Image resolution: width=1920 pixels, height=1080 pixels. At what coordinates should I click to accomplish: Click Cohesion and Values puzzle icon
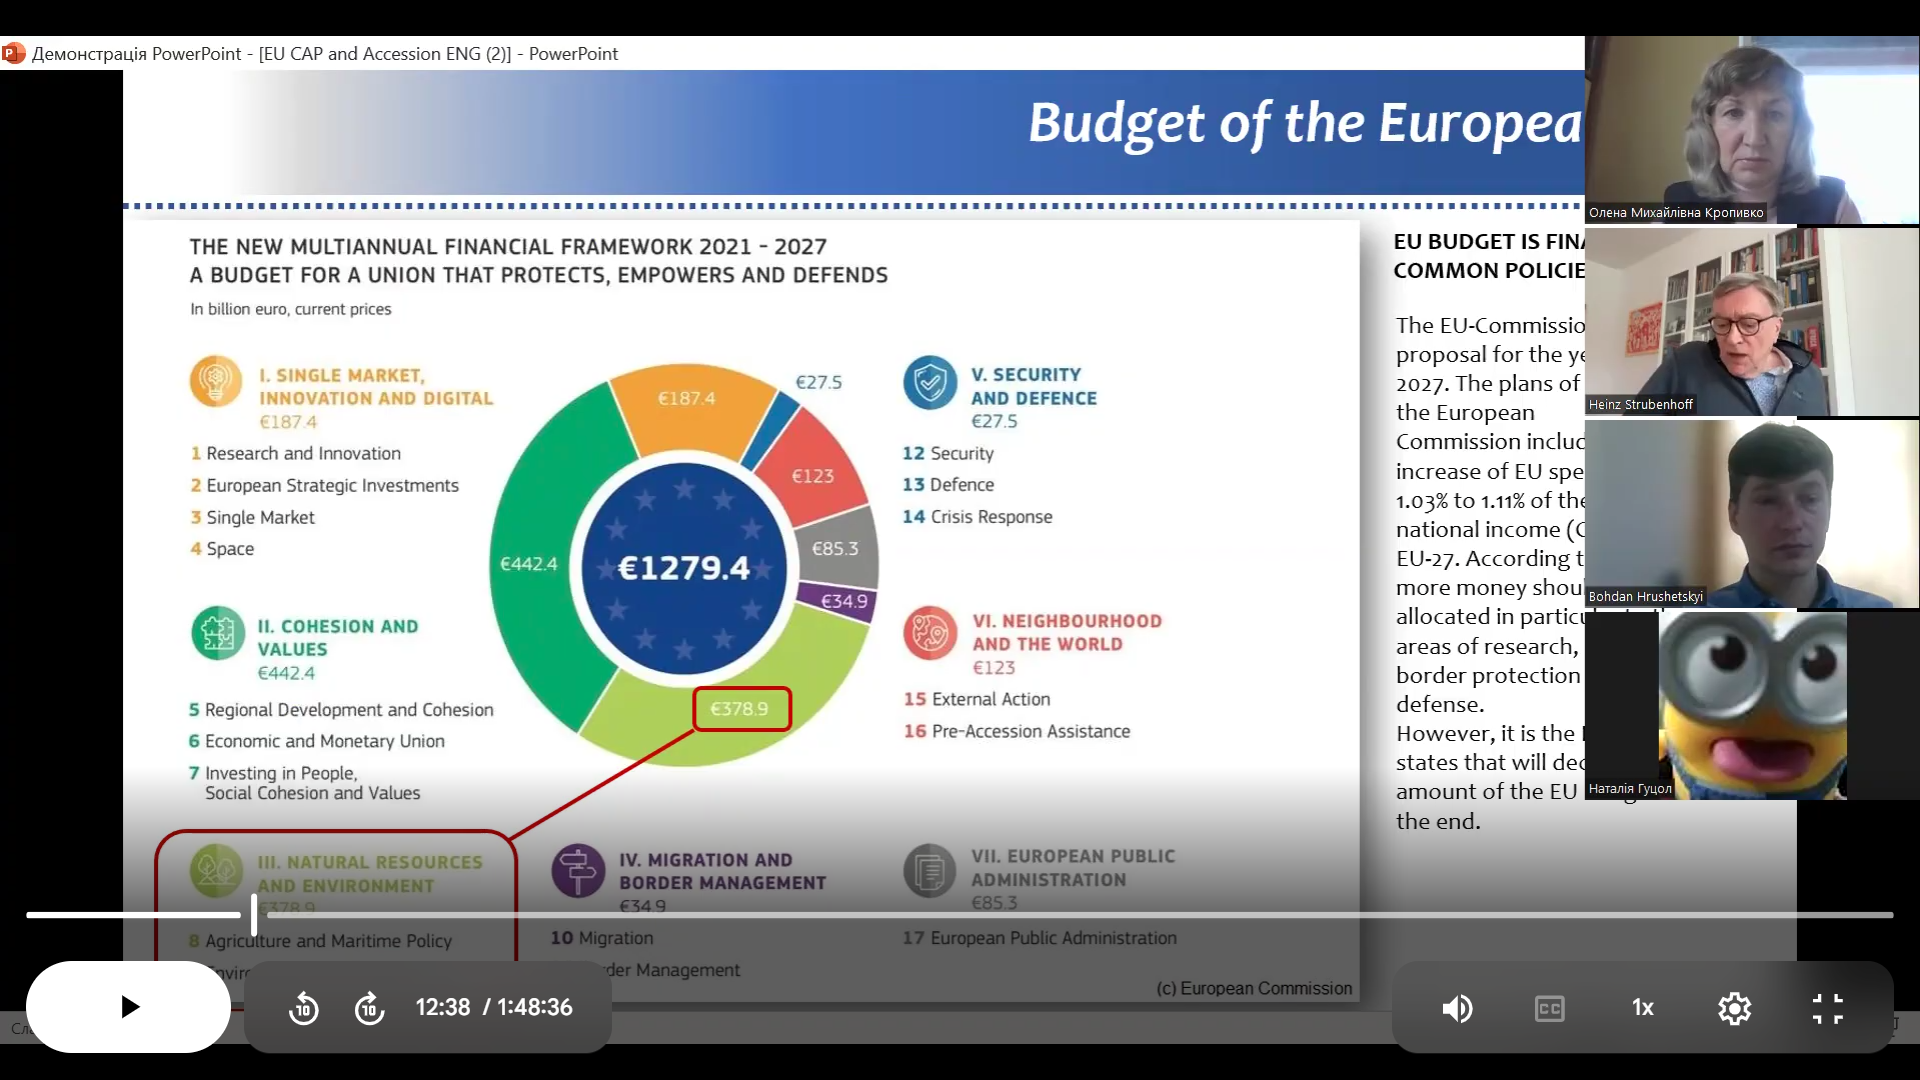pos(218,633)
